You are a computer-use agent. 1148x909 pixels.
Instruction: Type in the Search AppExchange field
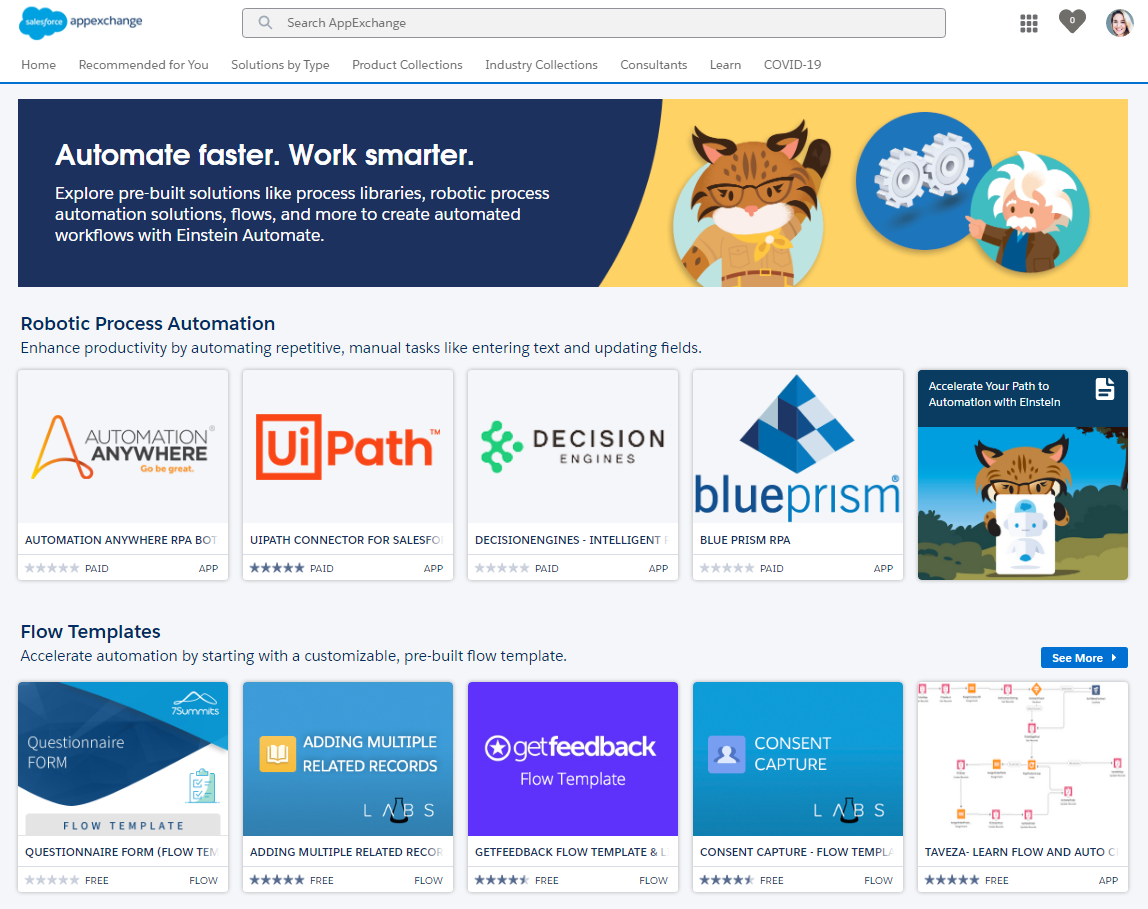[x=600, y=23]
